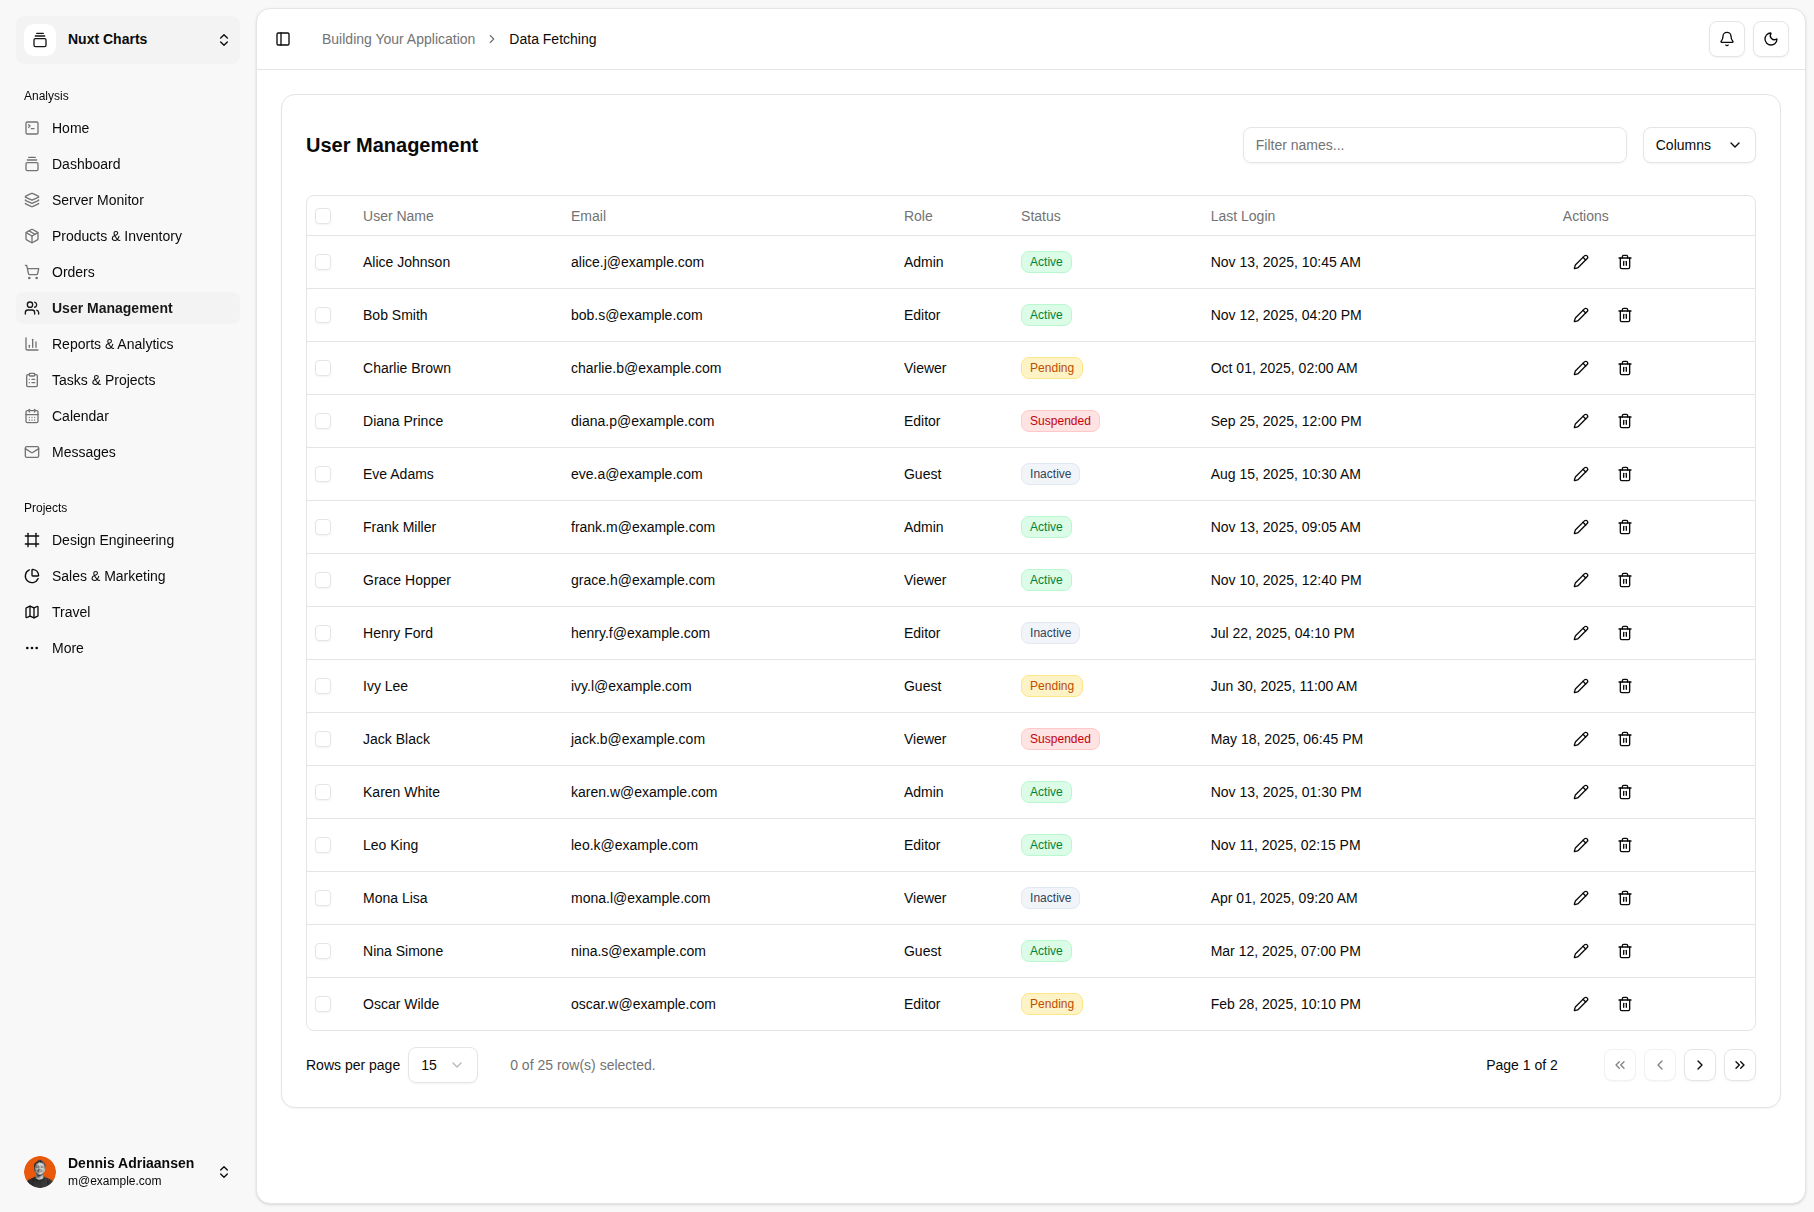Image resolution: width=1814 pixels, height=1212 pixels.
Task: Click the Building Your Application breadcrumb link
Action: [x=398, y=39]
